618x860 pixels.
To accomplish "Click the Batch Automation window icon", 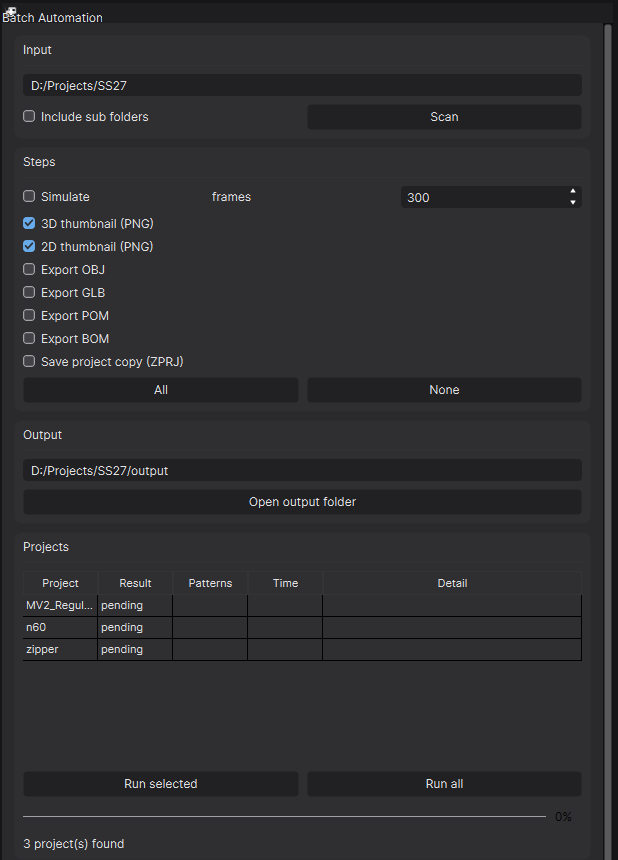I will coord(9,10).
